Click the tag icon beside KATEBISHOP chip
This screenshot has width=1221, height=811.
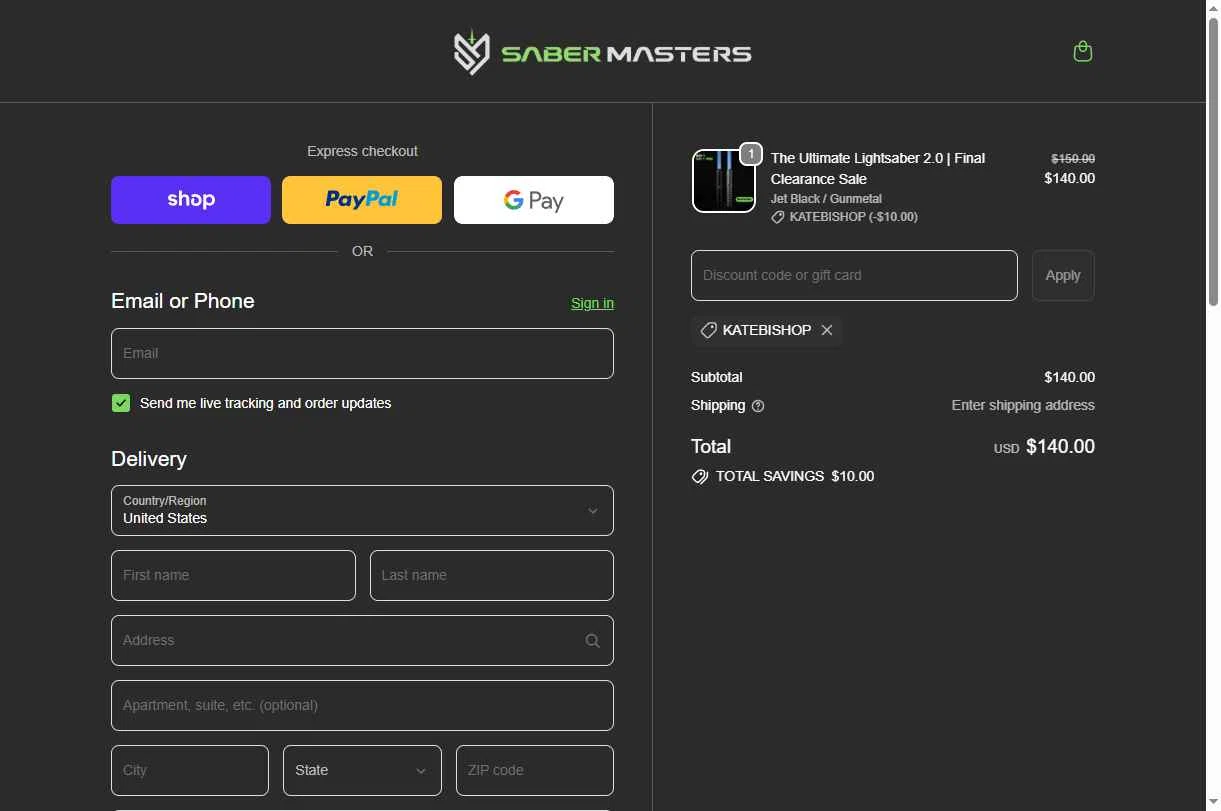pos(708,330)
